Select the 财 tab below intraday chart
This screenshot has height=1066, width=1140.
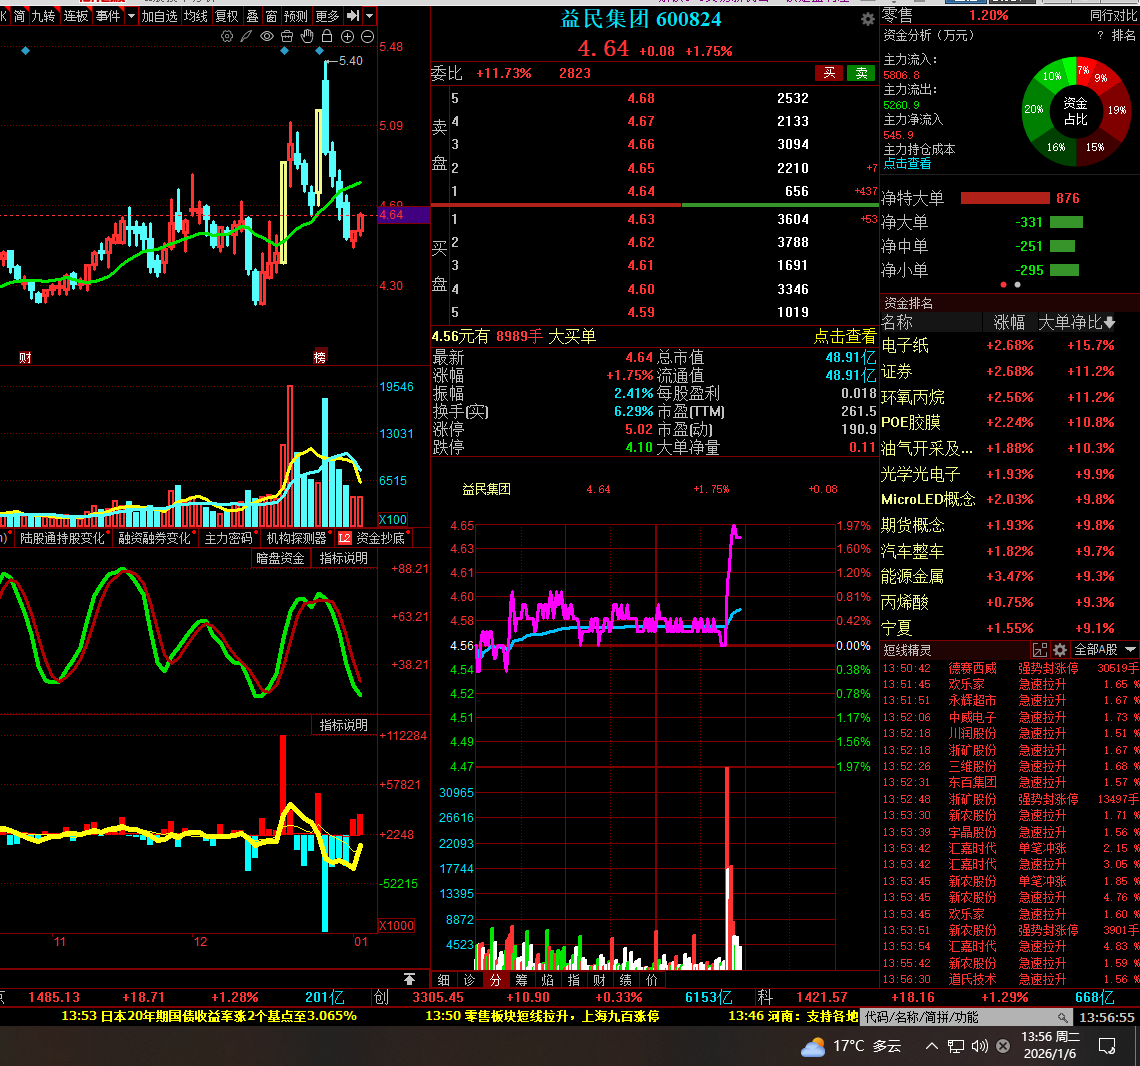coord(599,980)
